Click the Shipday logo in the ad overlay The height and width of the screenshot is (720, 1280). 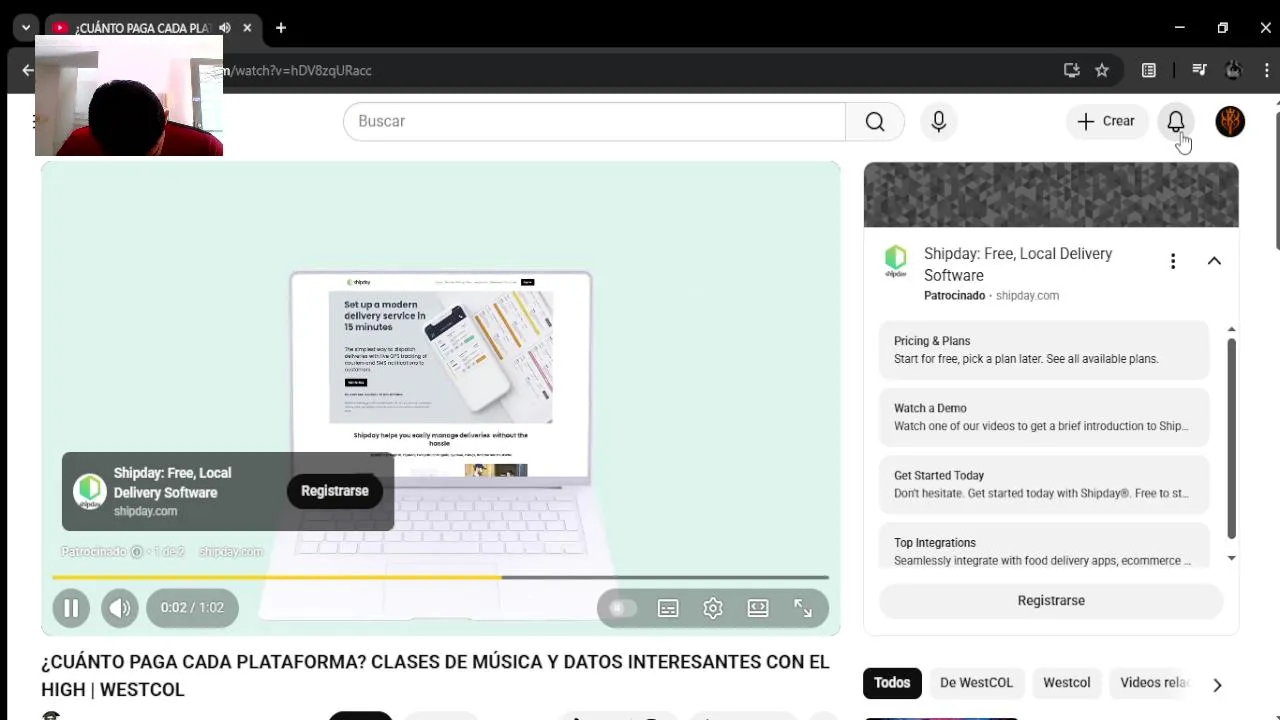pos(90,491)
